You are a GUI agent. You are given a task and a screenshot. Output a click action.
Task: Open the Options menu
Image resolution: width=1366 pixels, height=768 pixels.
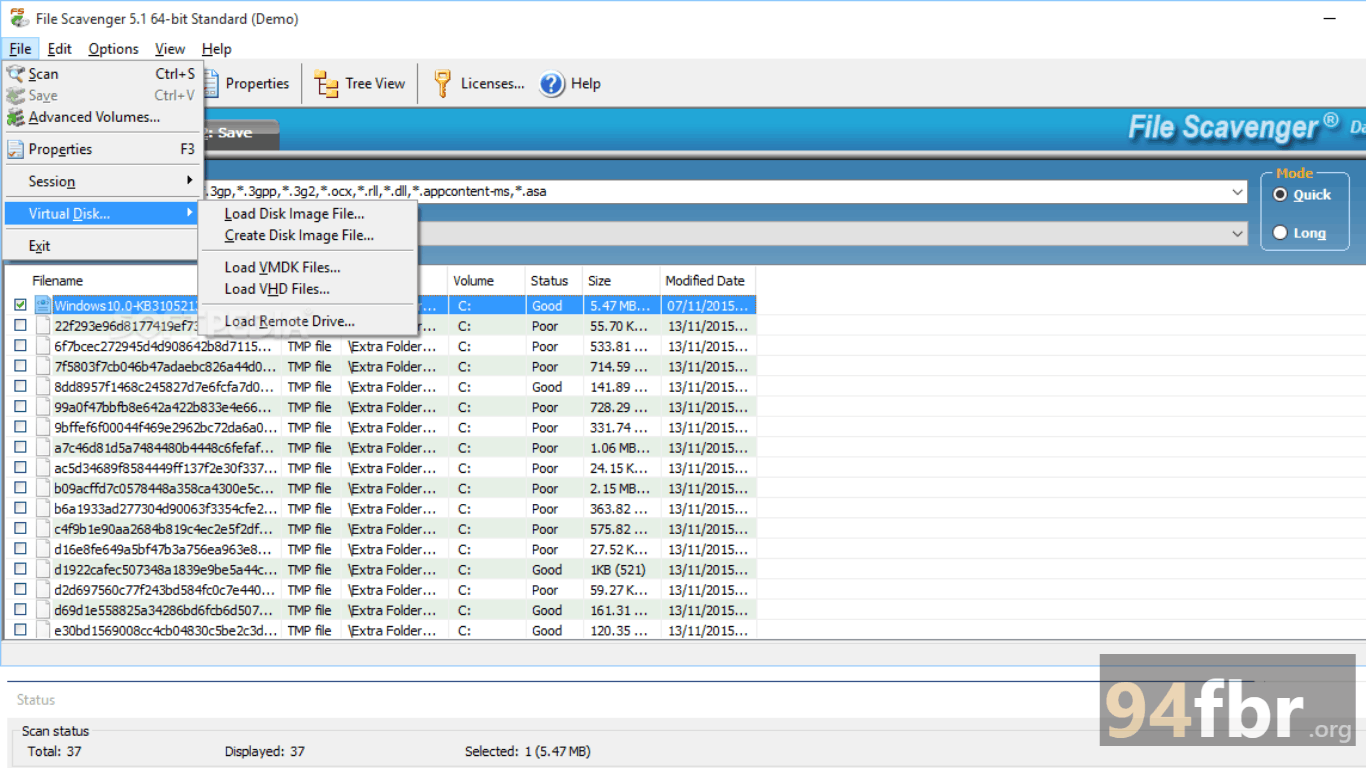tap(113, 48)
